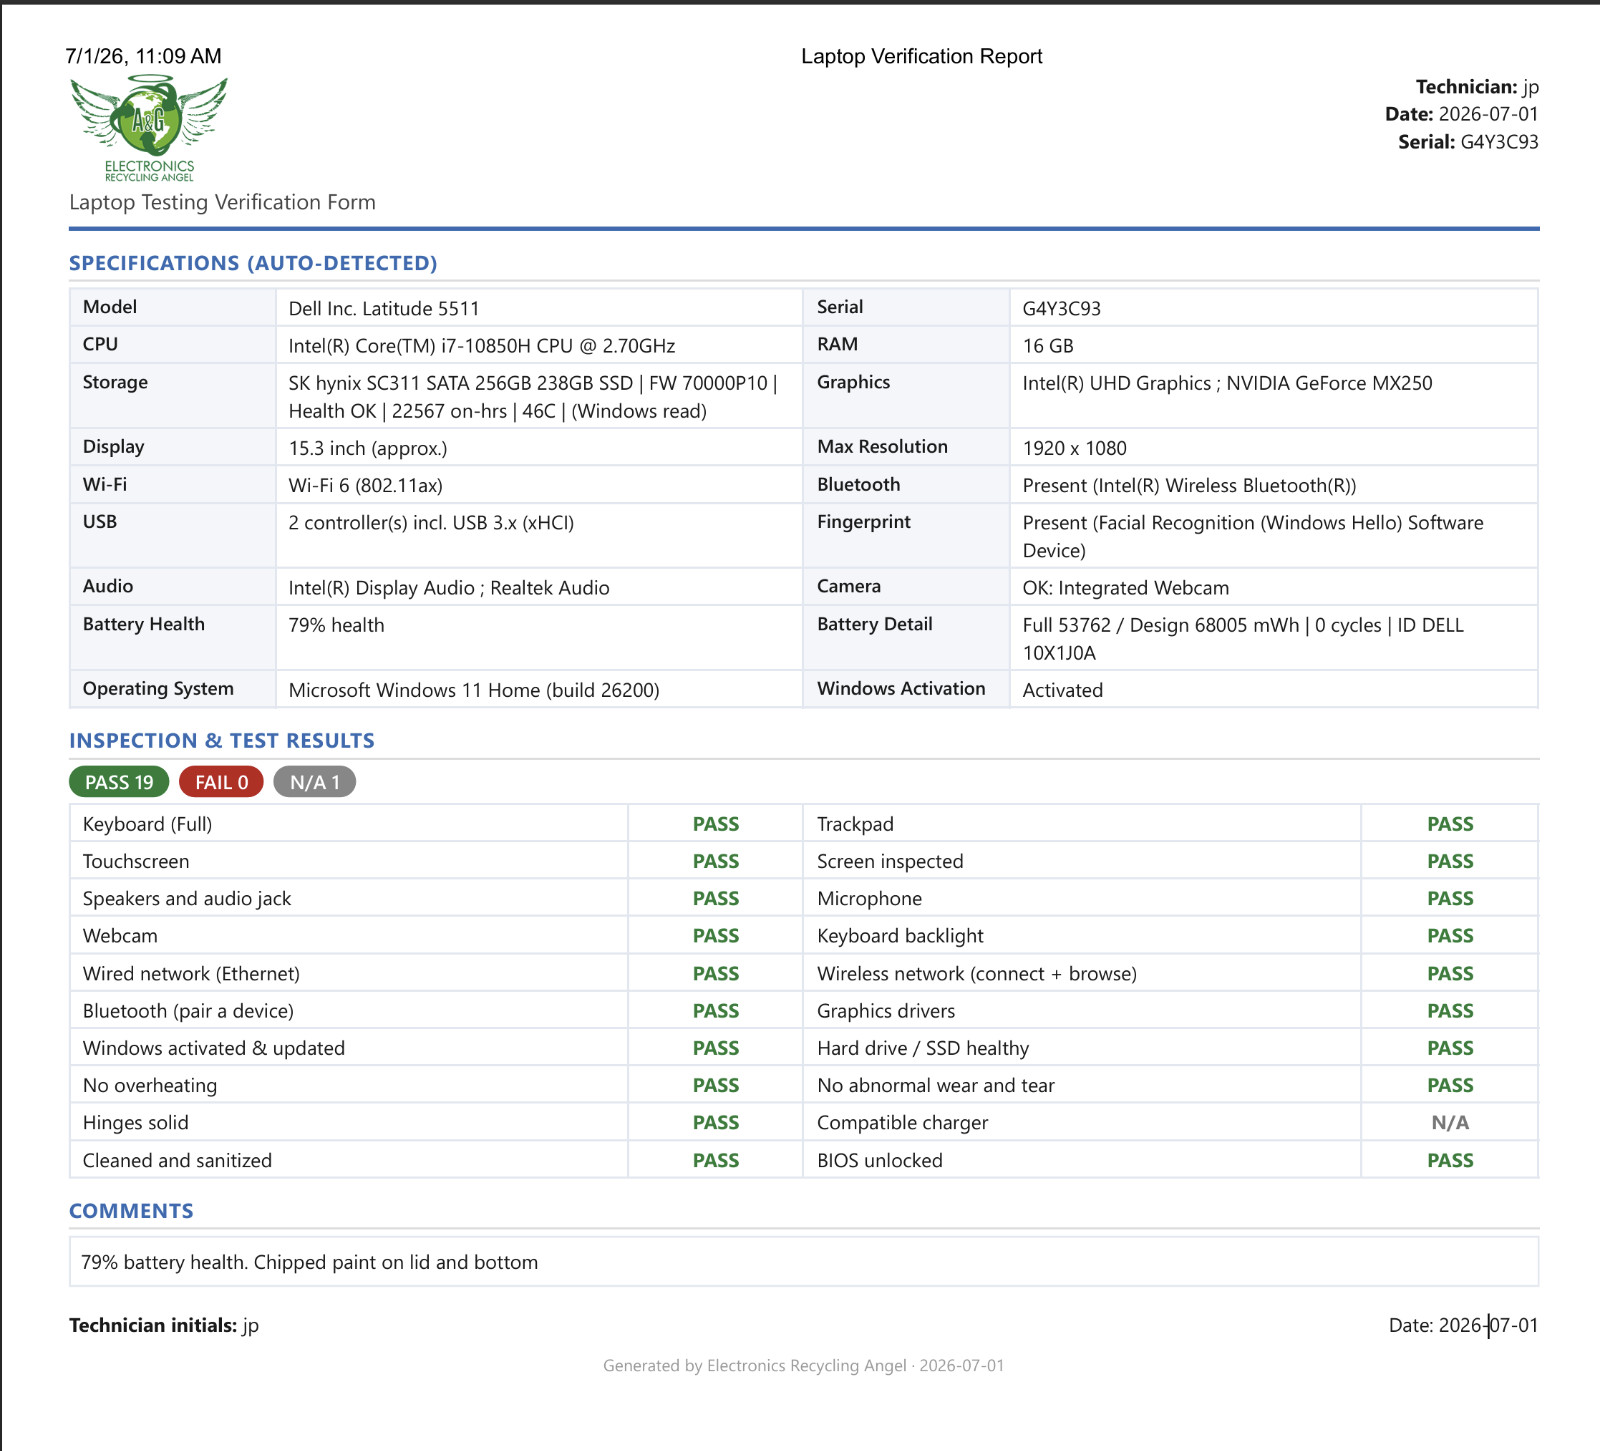Click the SK hynix SC311 storage description
The height and width of the screenshot is (1451, 1600).
533,397
